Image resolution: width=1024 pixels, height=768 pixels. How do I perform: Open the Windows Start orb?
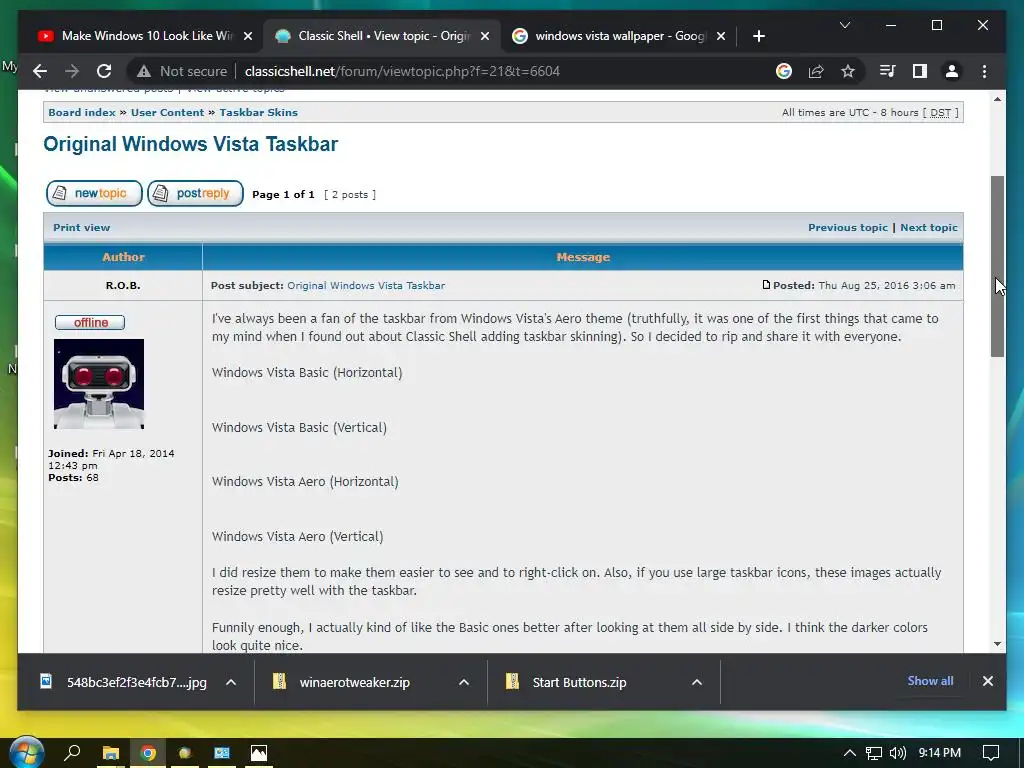coord(25,752)
